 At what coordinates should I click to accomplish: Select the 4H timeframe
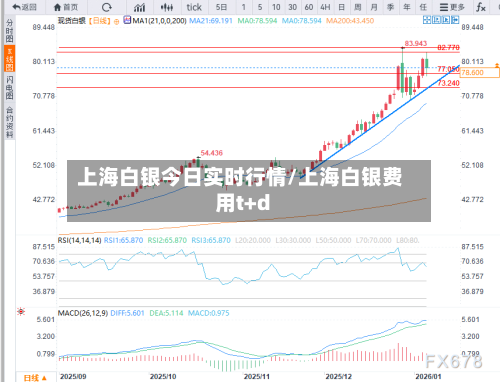tap(325, 7)
